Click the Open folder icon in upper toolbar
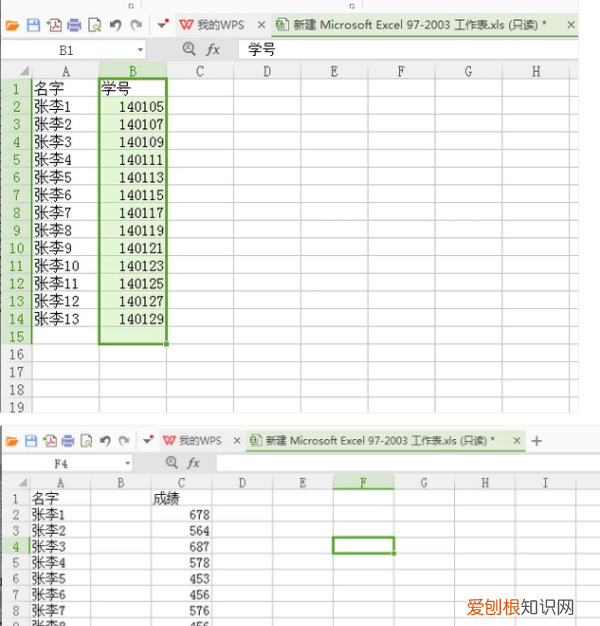 (12, 26)
